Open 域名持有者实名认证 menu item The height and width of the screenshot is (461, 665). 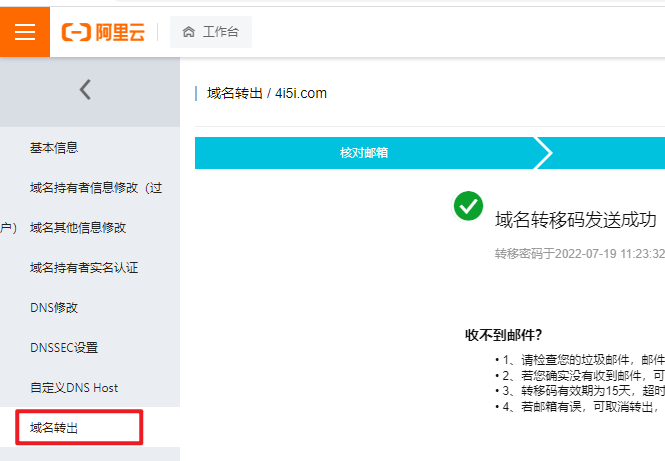[84, 268]
